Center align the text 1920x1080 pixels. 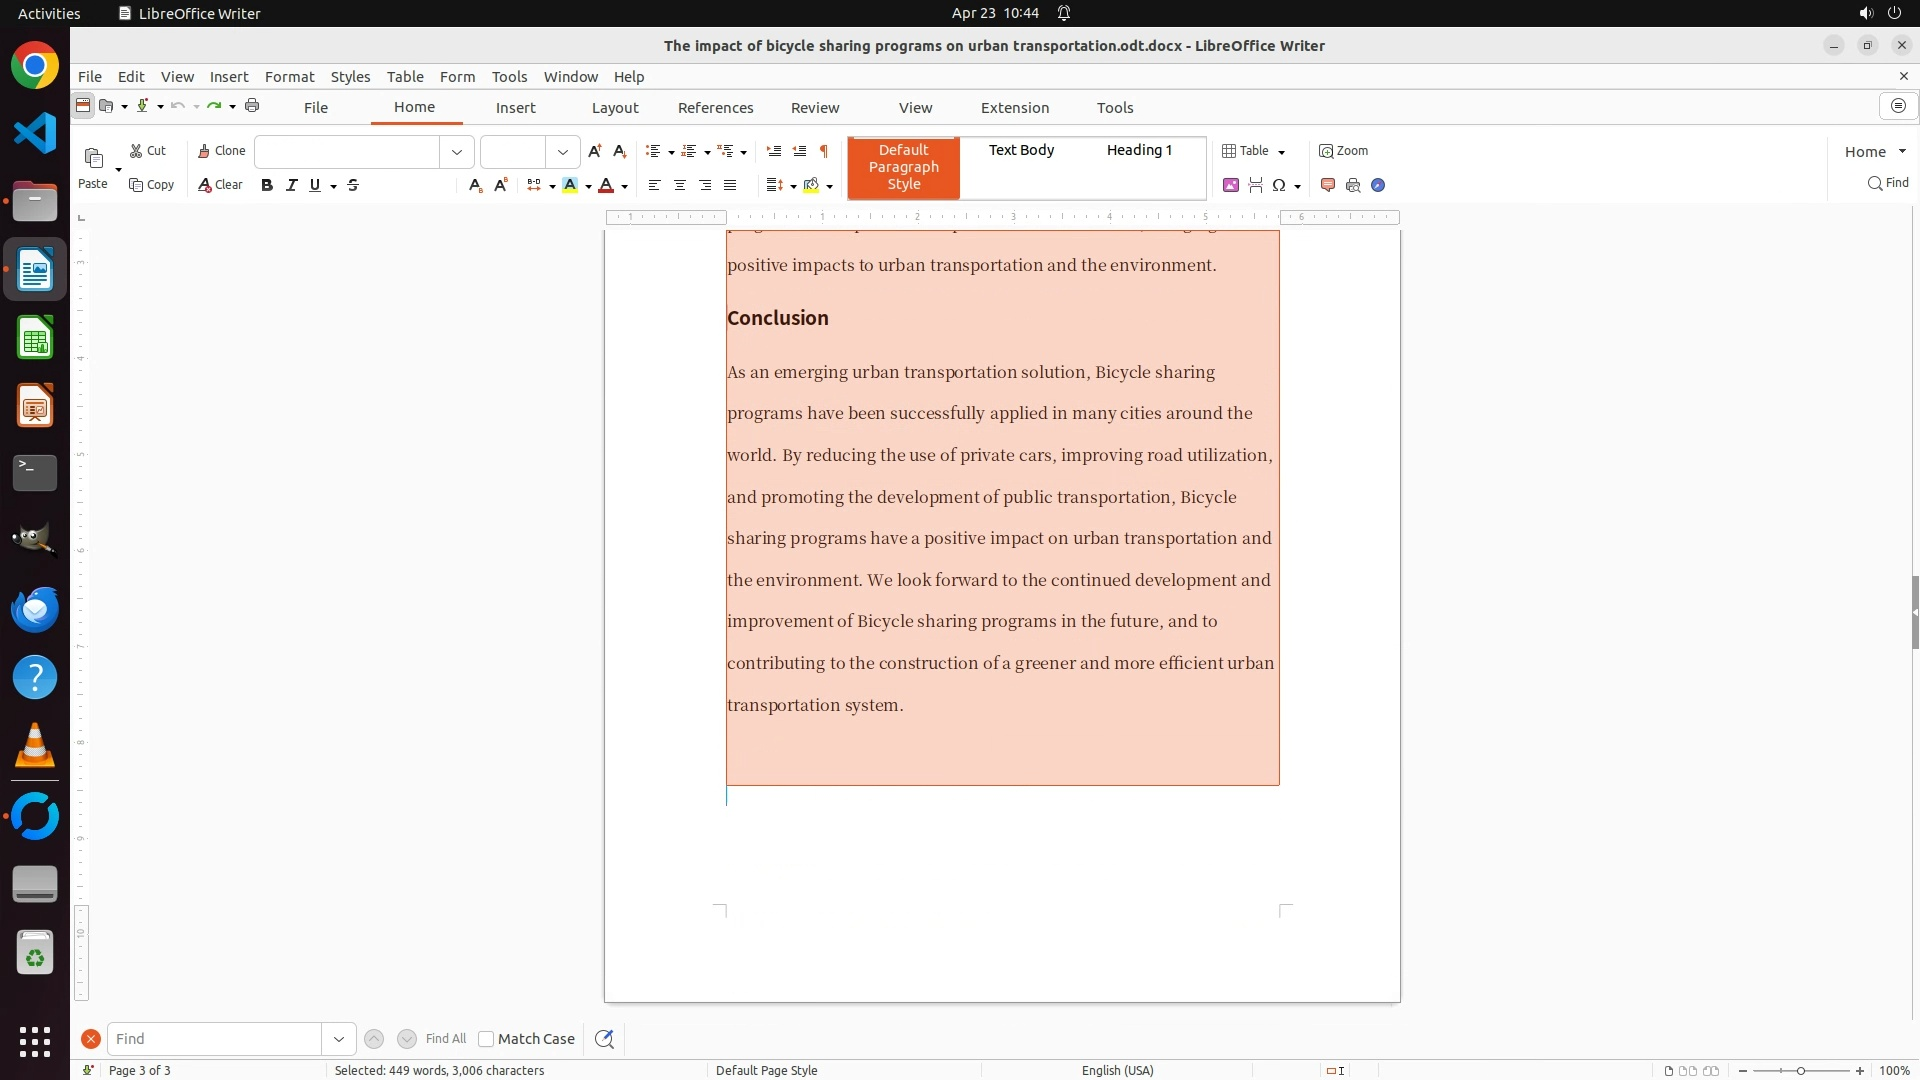click(x=680, y=185)
